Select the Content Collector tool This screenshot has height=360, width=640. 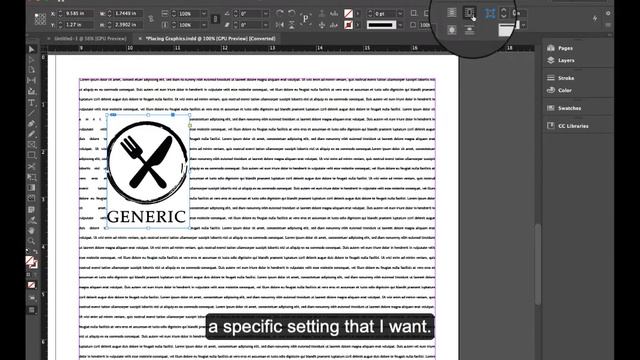coord(31,91)
